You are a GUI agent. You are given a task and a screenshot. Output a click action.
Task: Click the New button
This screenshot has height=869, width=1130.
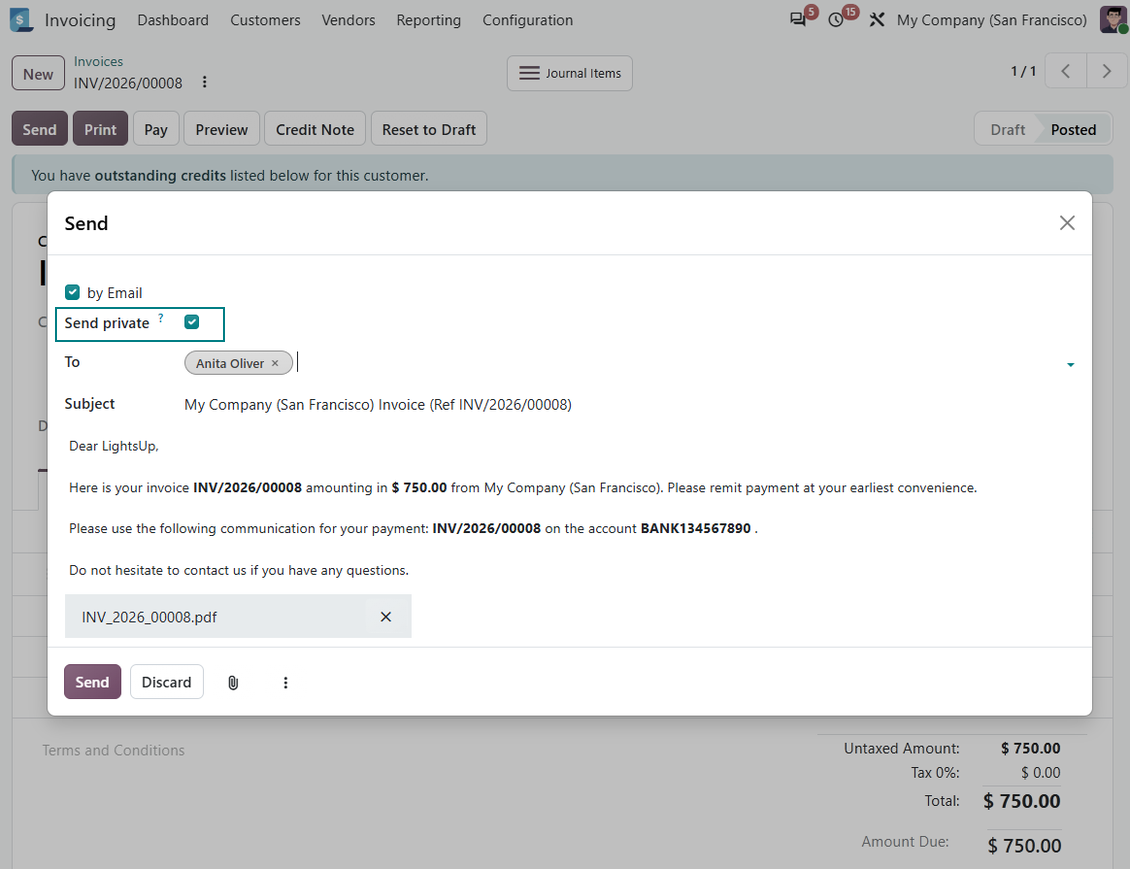[x=38, y=73]
